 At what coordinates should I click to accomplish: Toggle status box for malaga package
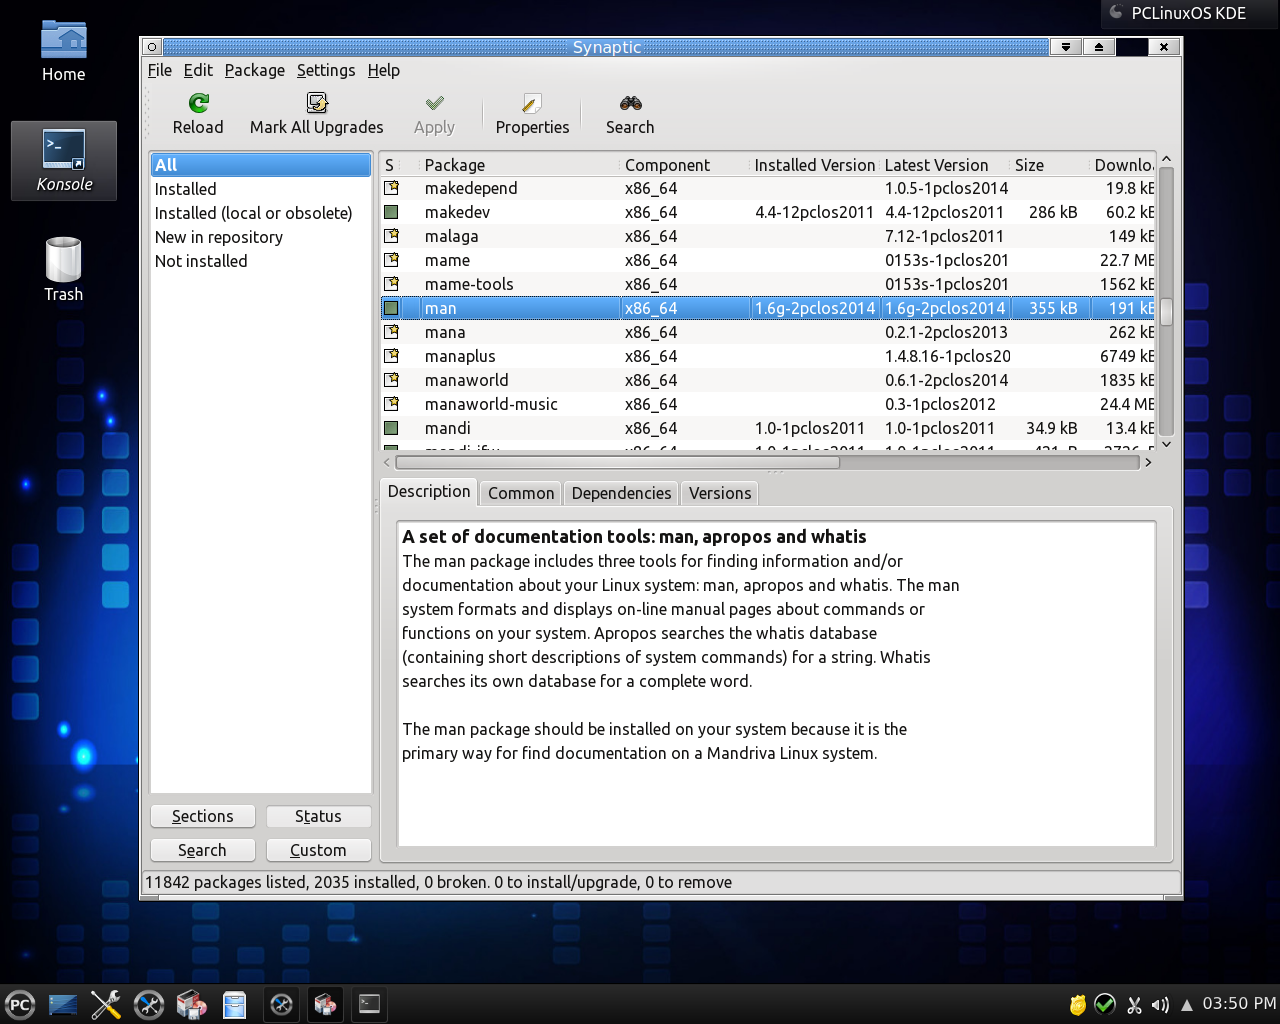391,236
